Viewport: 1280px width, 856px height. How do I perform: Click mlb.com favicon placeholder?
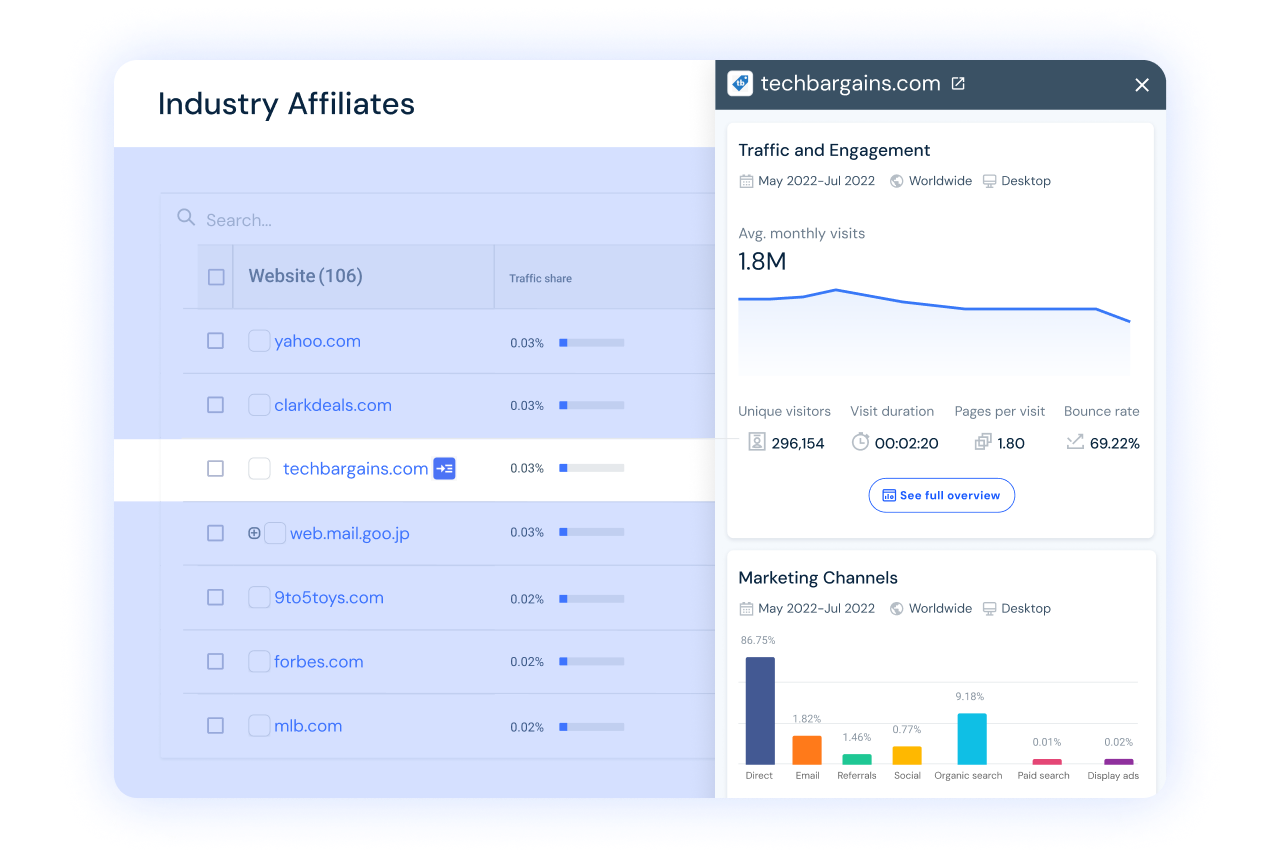(x=259, y=725)
